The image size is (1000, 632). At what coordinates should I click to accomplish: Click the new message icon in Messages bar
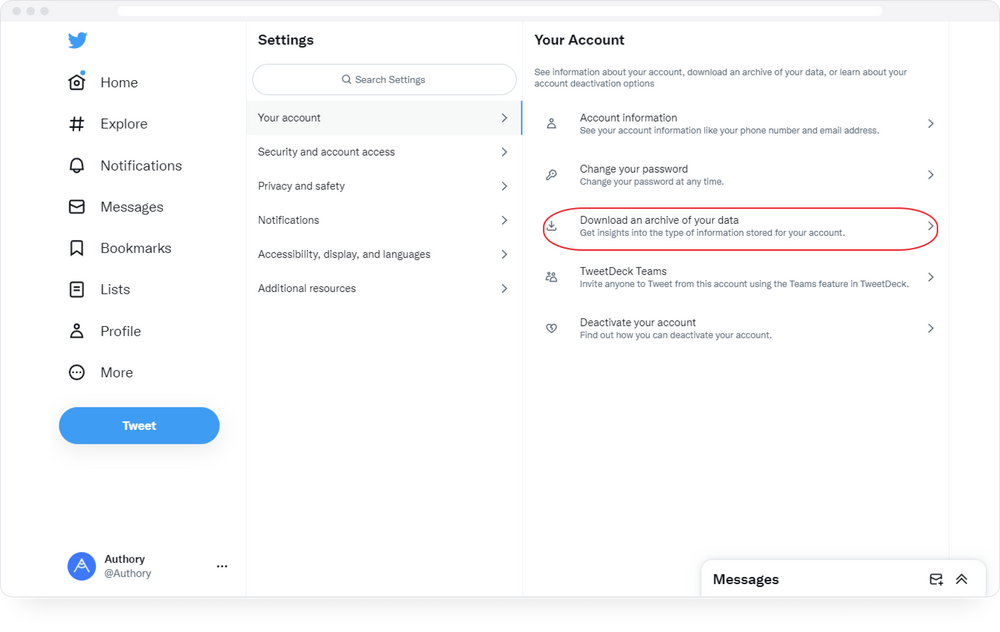coord(936,579)
